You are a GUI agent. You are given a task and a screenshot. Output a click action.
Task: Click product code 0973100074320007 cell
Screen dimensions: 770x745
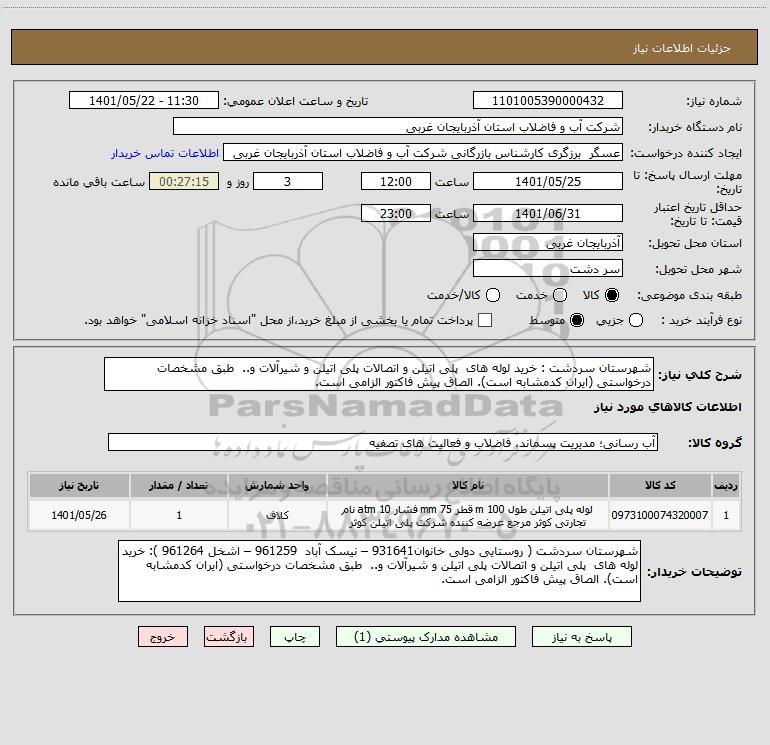pyautogui.click(x=660, y=515)
